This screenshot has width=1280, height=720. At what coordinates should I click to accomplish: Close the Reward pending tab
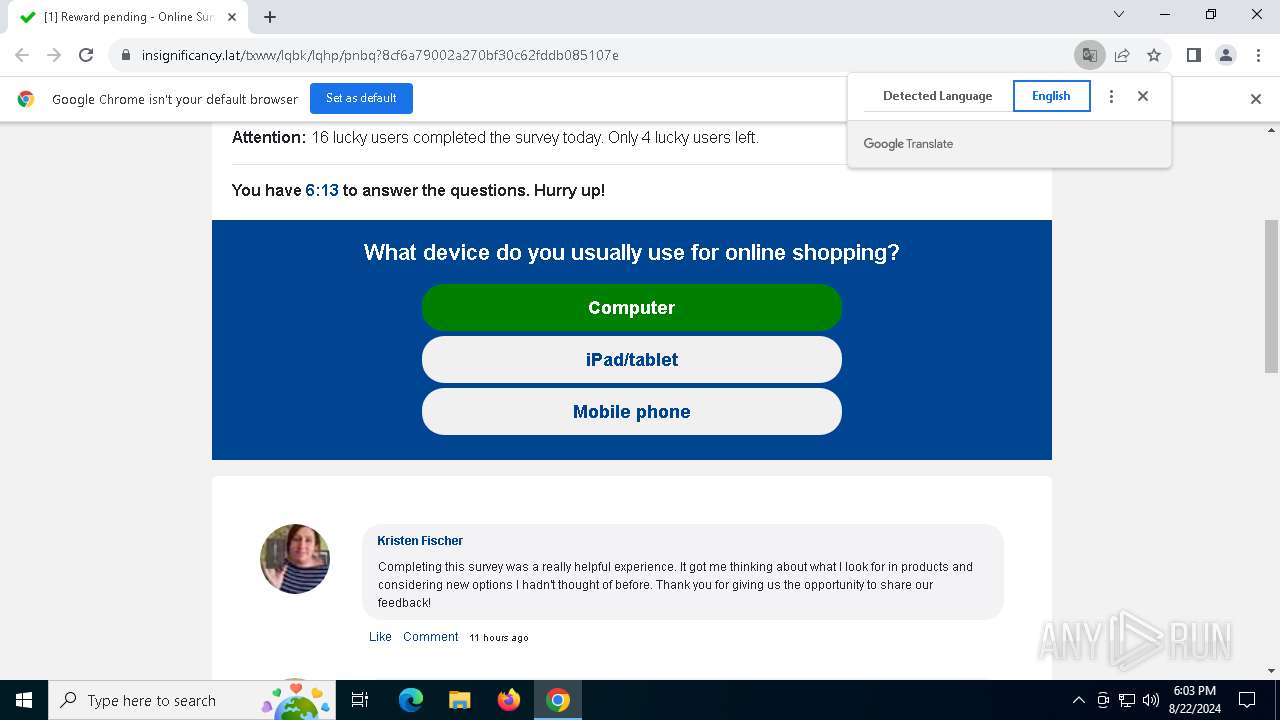(233, 17)
